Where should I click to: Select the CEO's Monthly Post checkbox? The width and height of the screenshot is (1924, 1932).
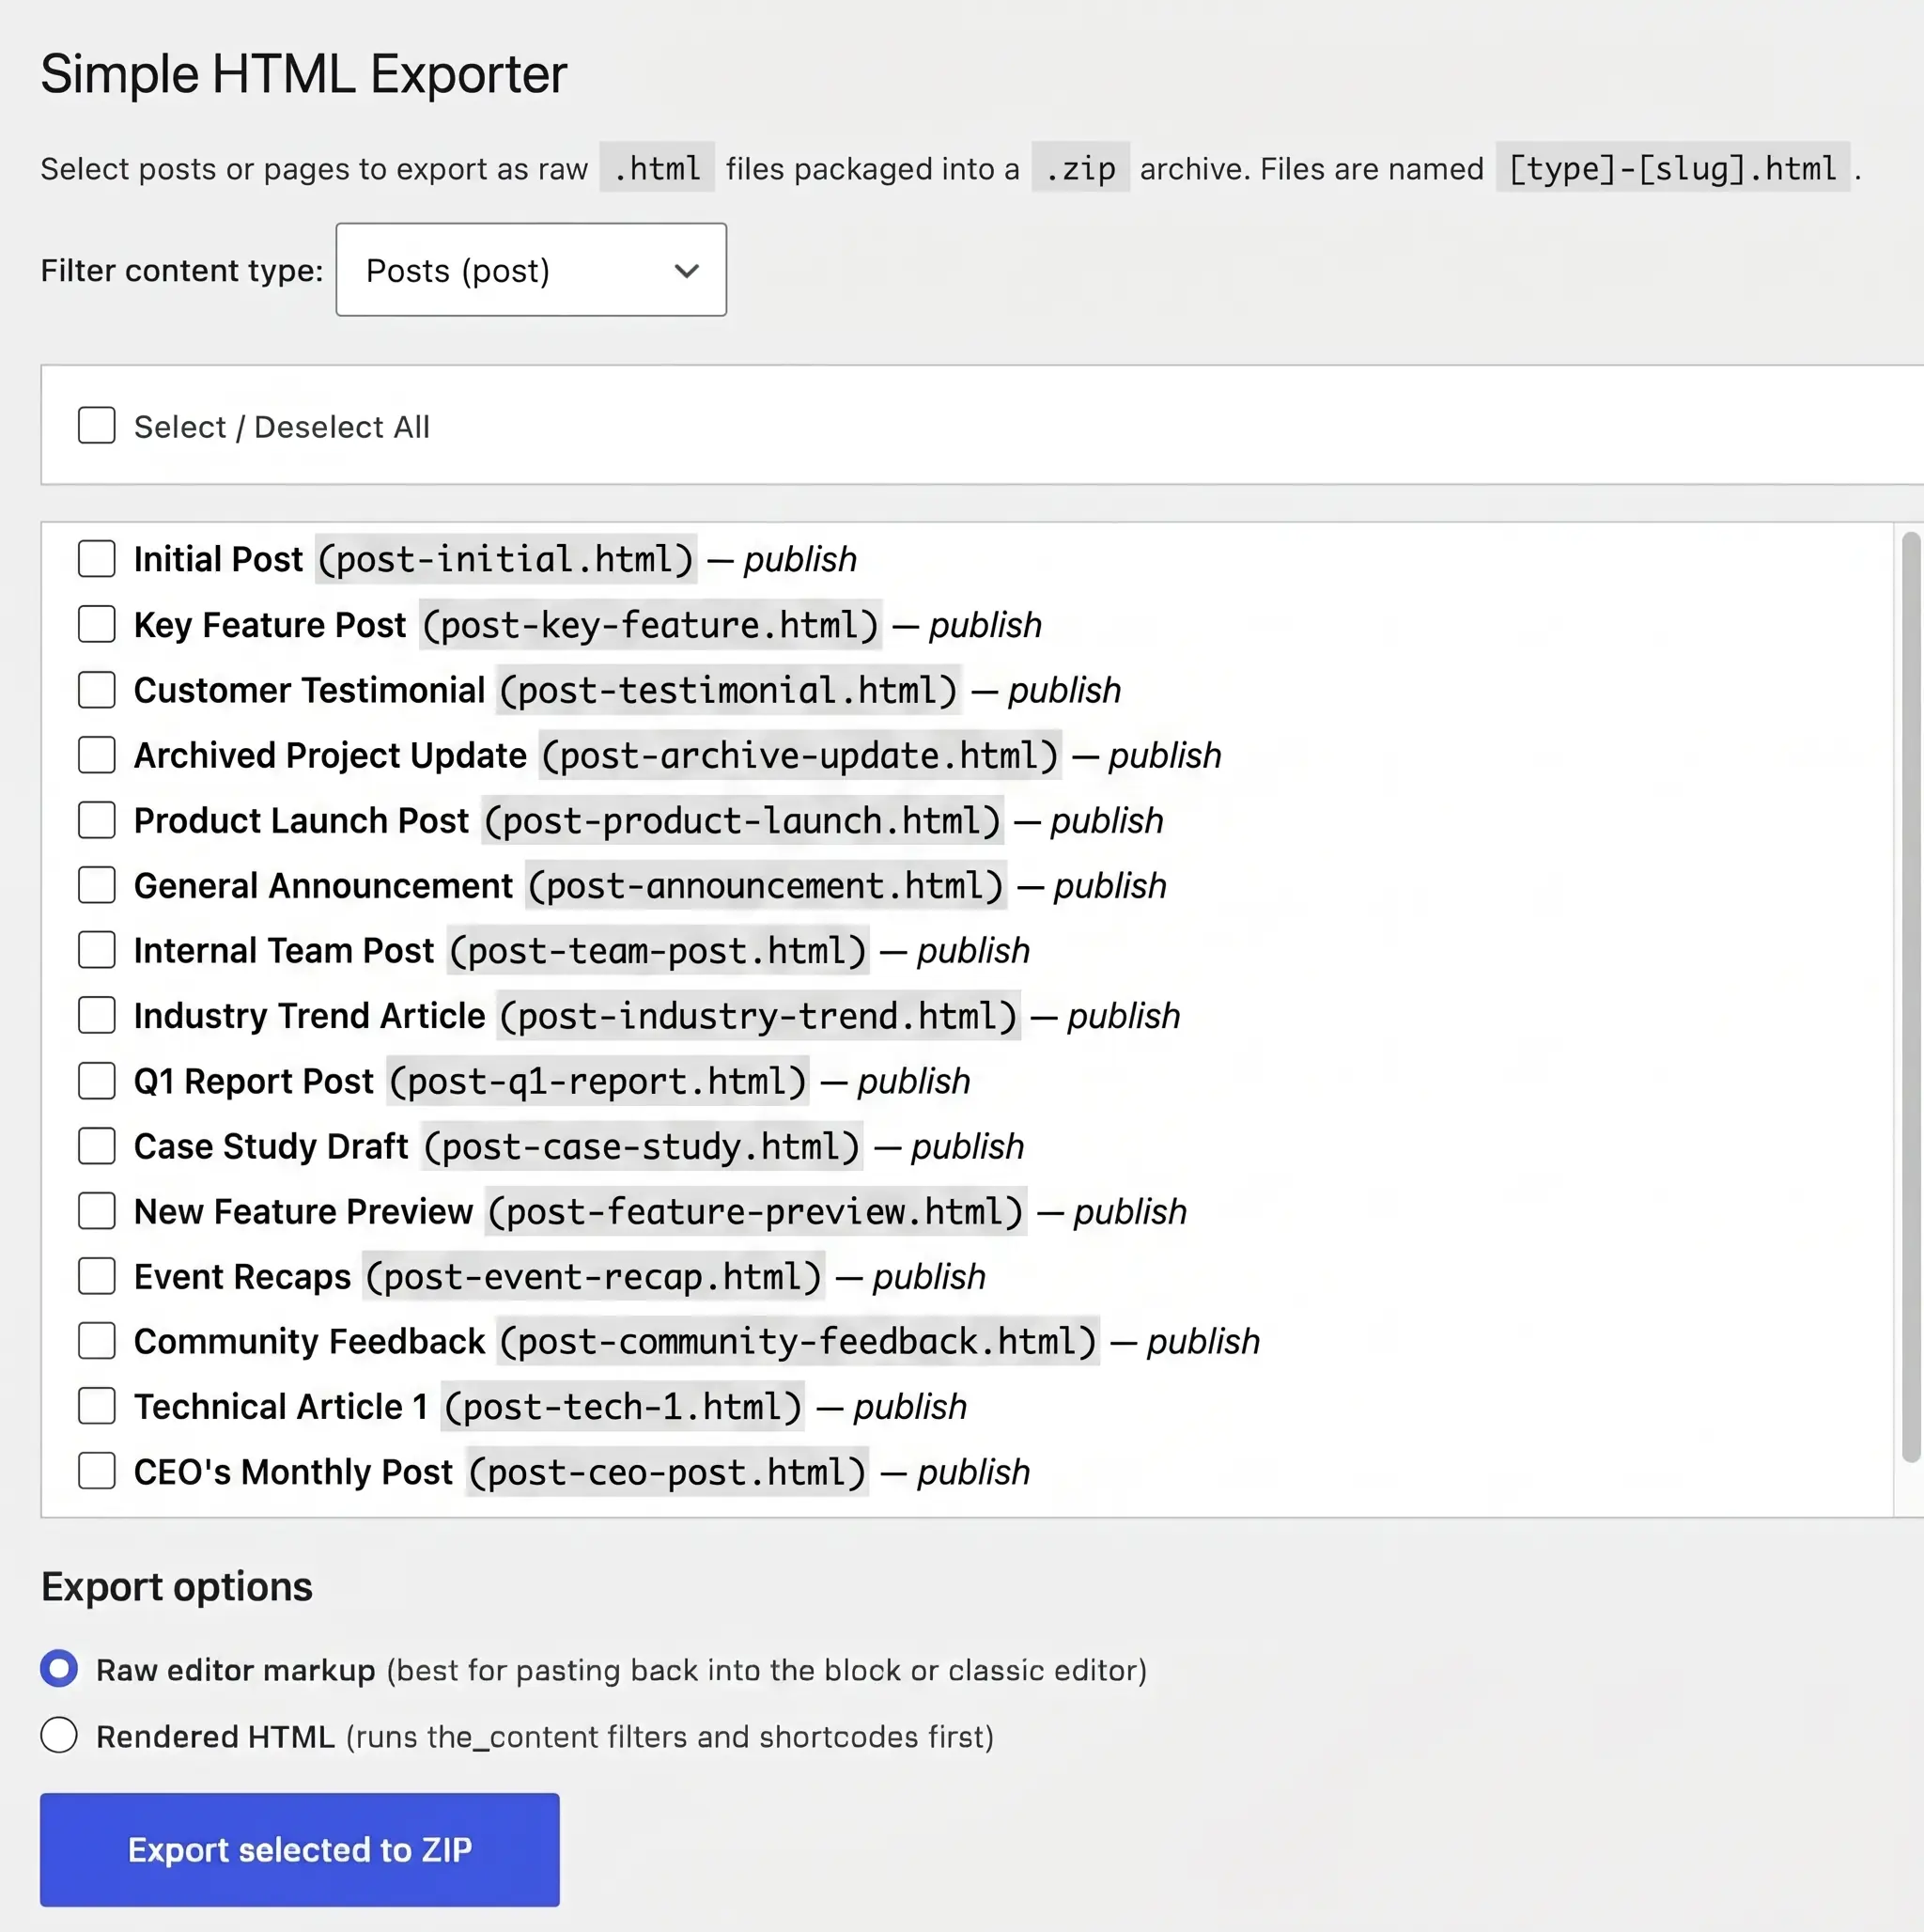pyautogui.click(x=97, y=1471)
